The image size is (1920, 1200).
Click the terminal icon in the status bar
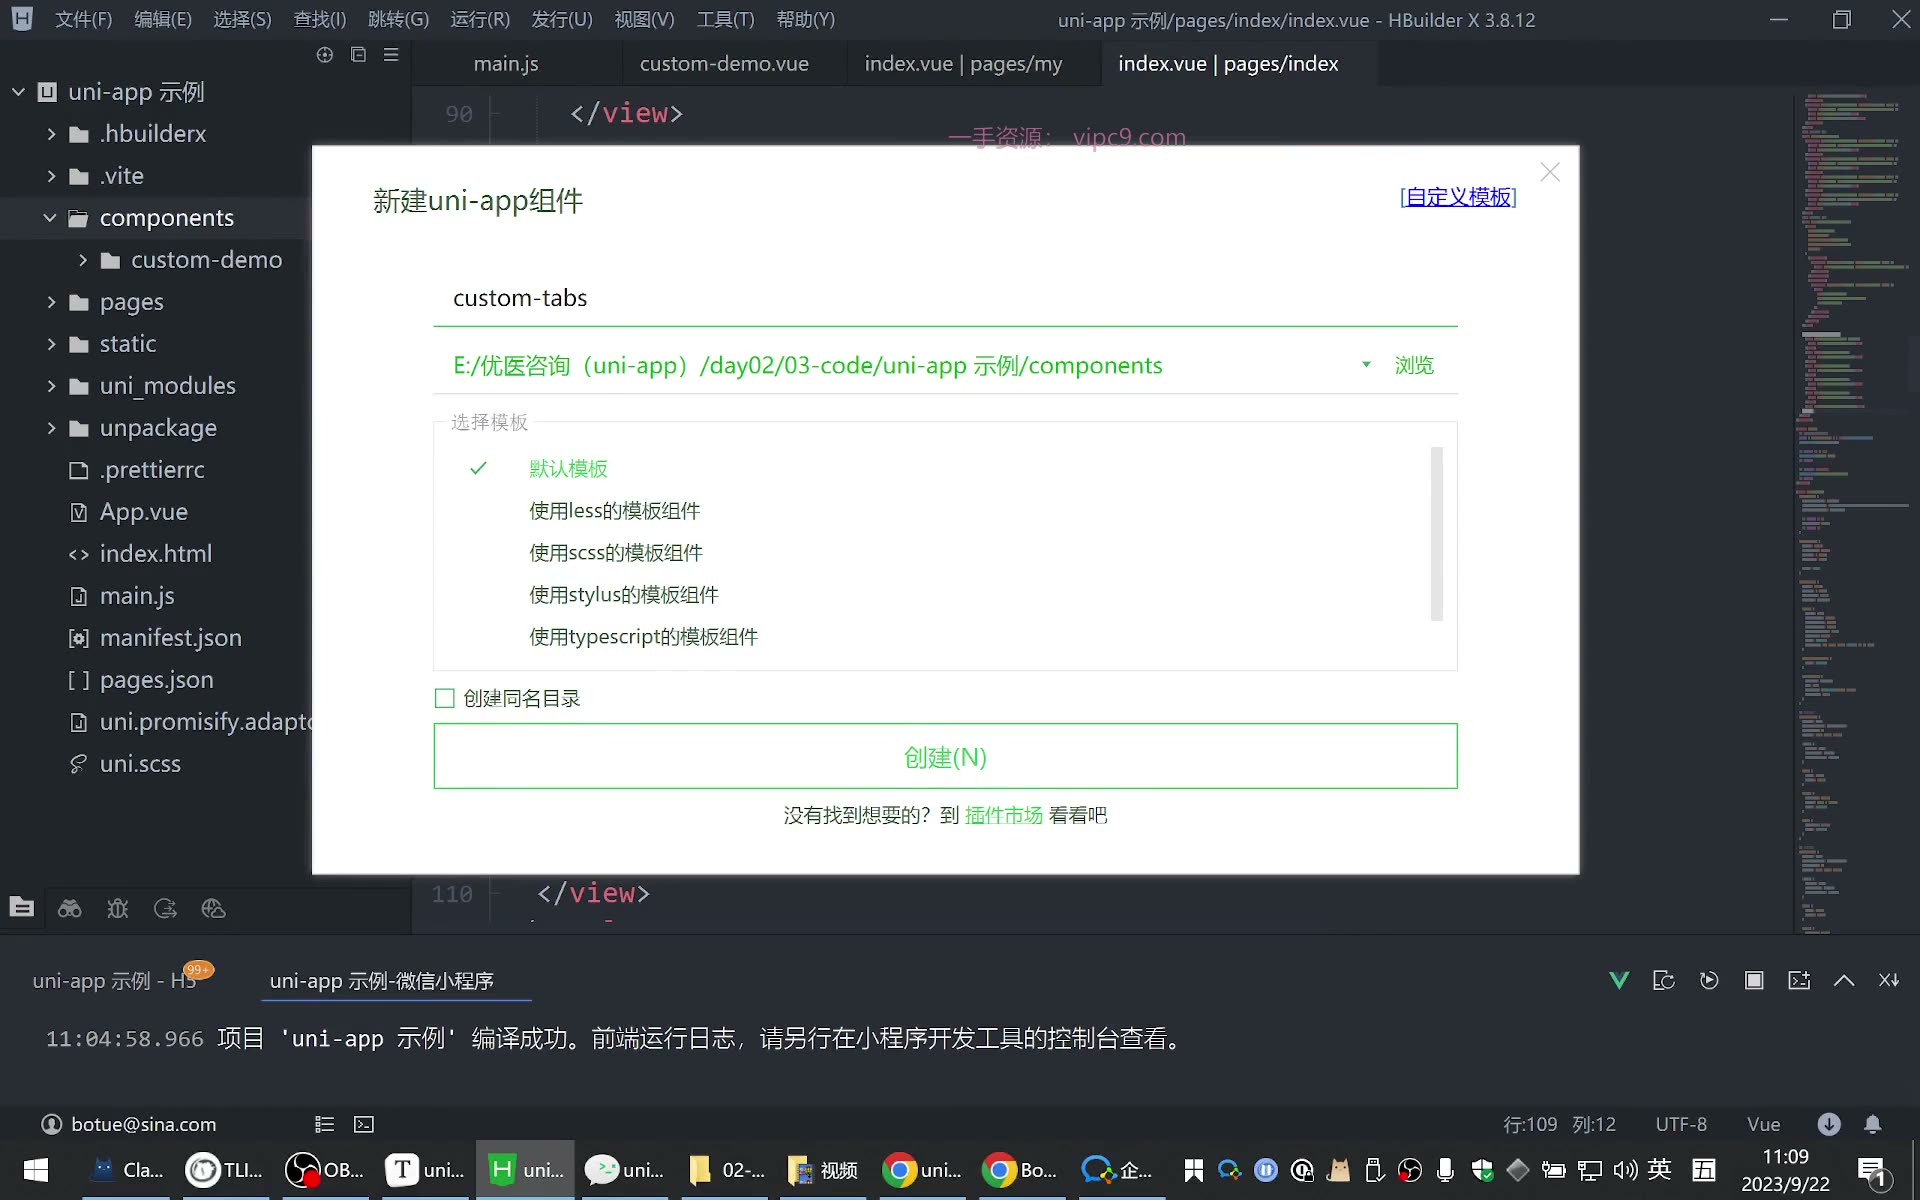click(x=364, y=1125)
